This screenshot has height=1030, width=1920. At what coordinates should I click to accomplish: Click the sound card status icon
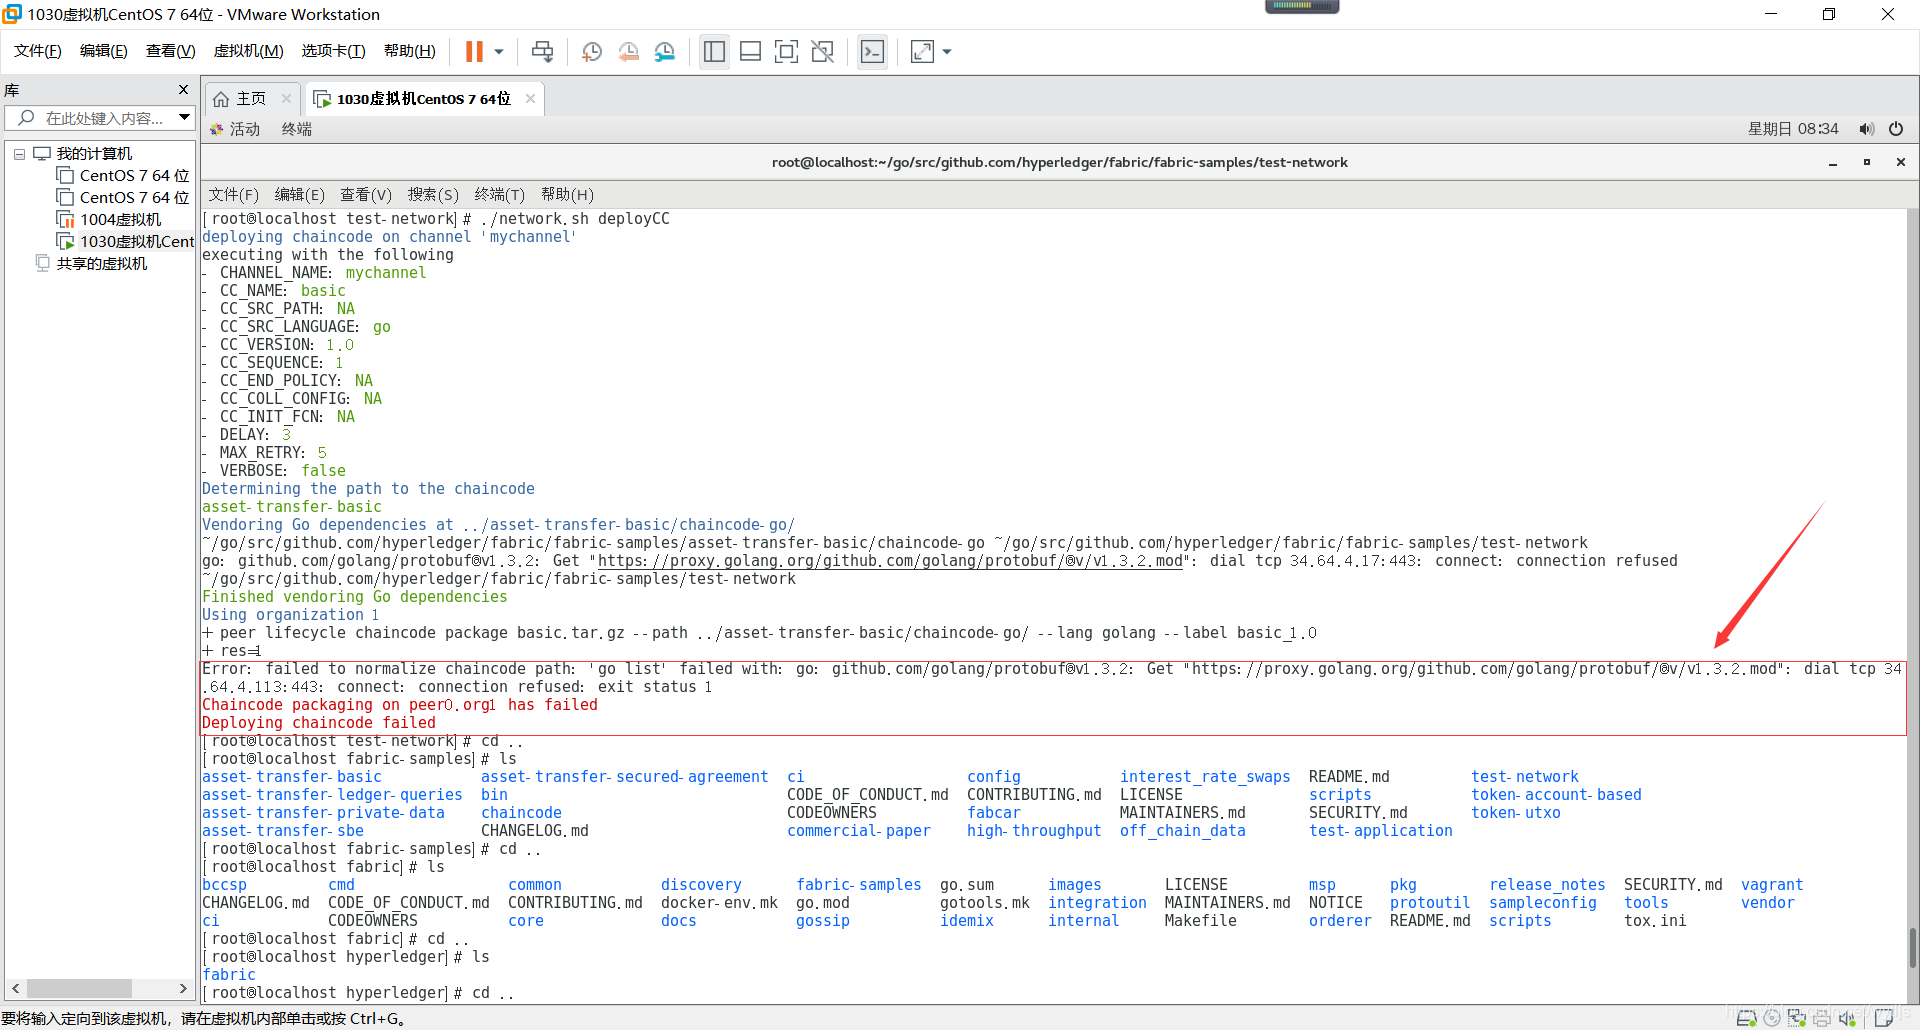coord(1847,1018)
